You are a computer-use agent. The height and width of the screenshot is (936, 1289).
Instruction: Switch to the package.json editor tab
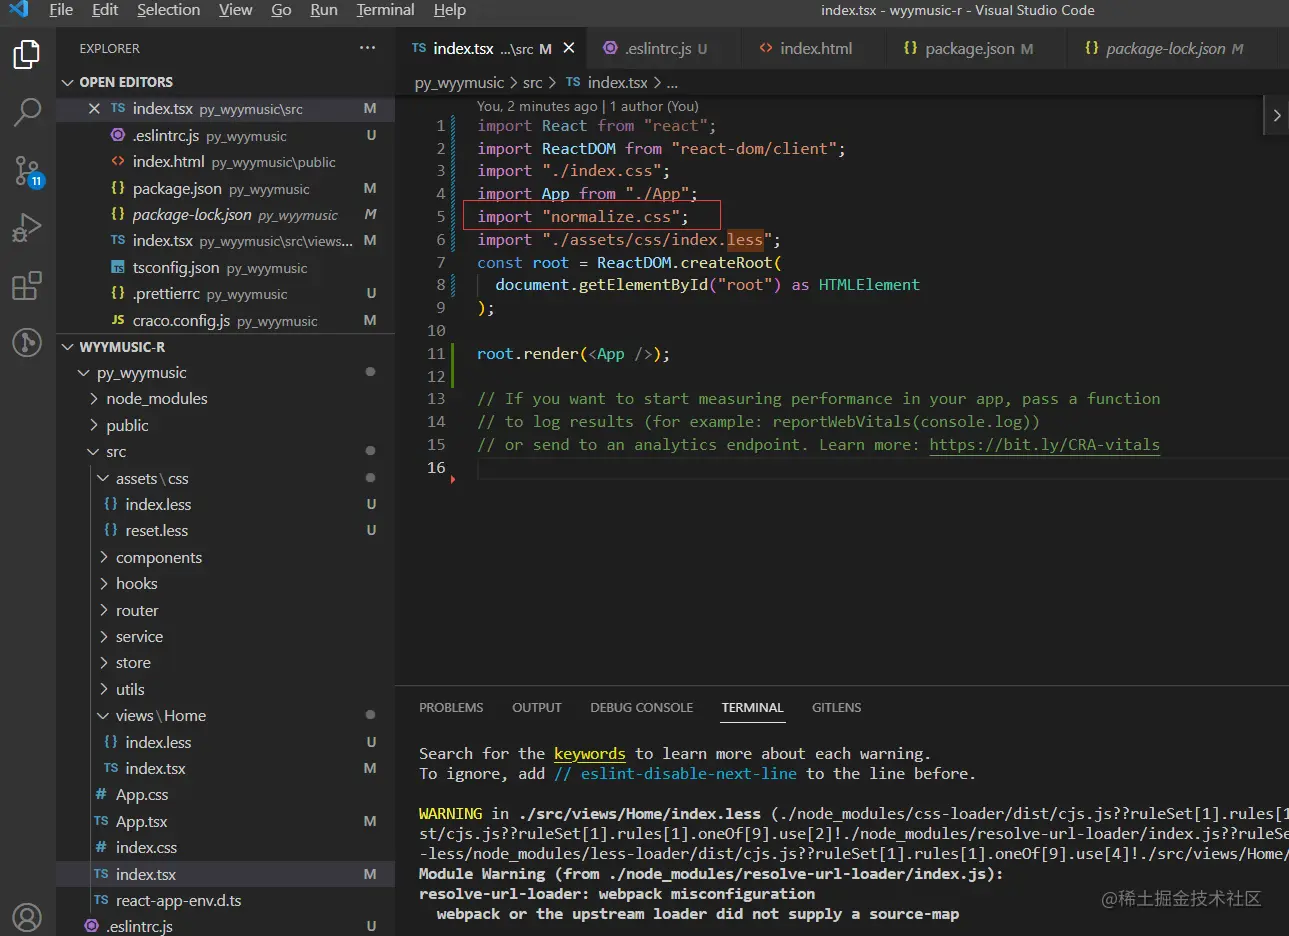(x=968, y=48)
